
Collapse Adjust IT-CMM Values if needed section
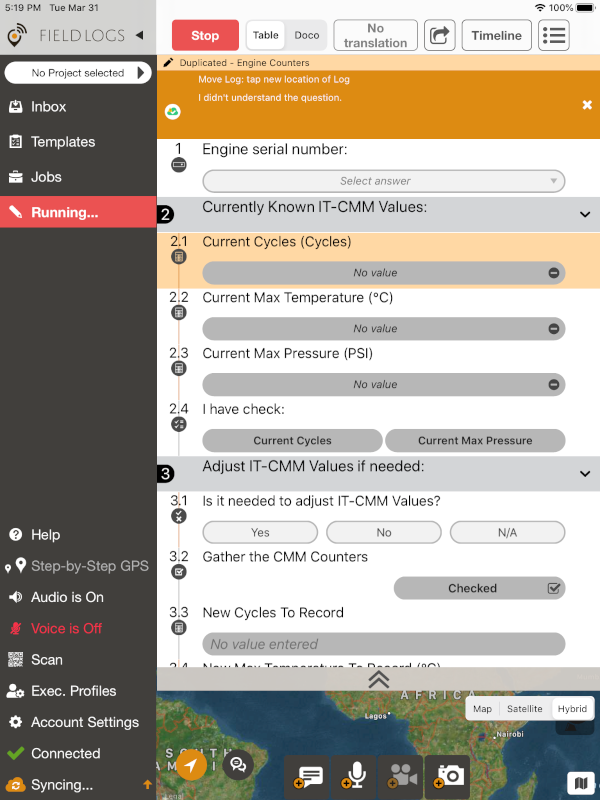click(x=585, y=473)
